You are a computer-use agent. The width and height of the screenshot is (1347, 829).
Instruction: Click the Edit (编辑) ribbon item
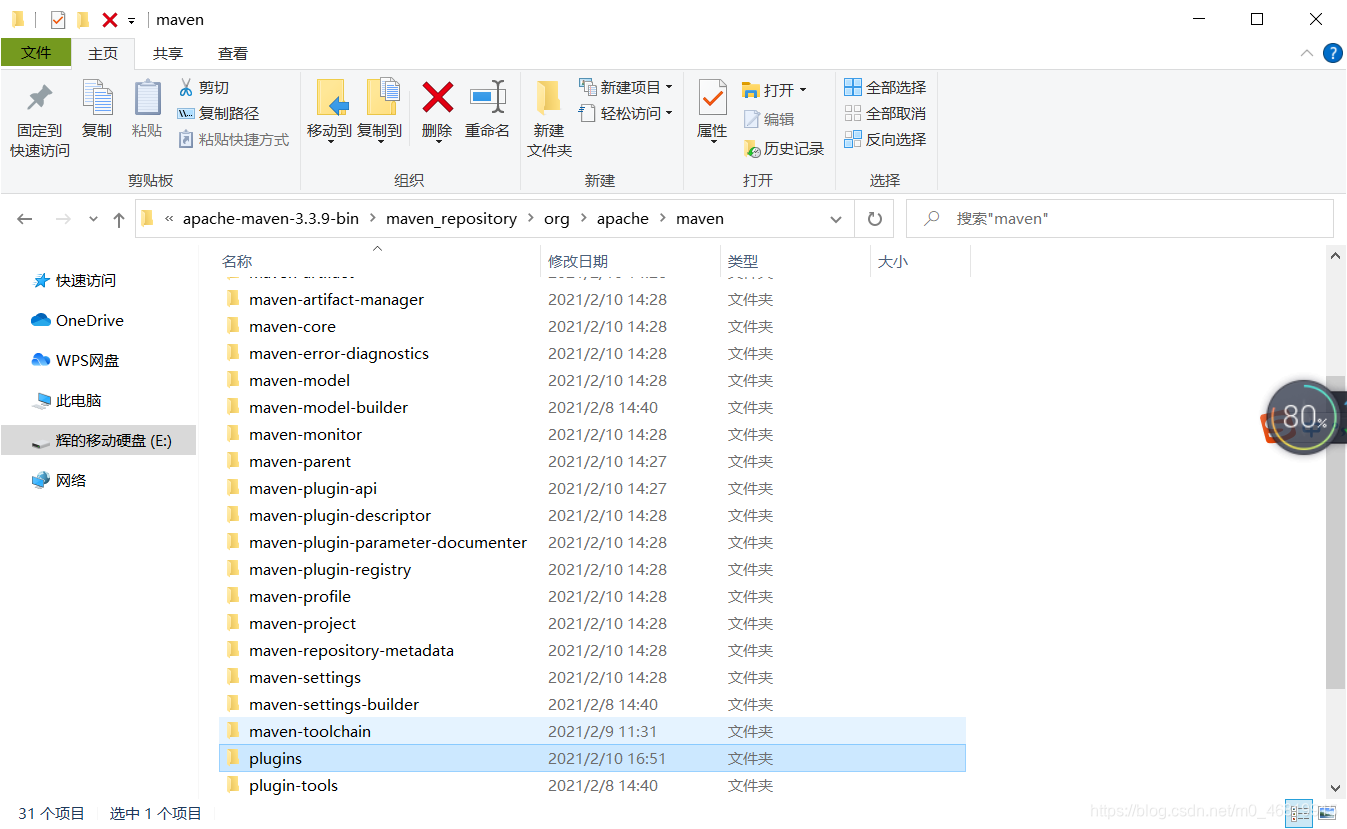(x=769, y=120)
